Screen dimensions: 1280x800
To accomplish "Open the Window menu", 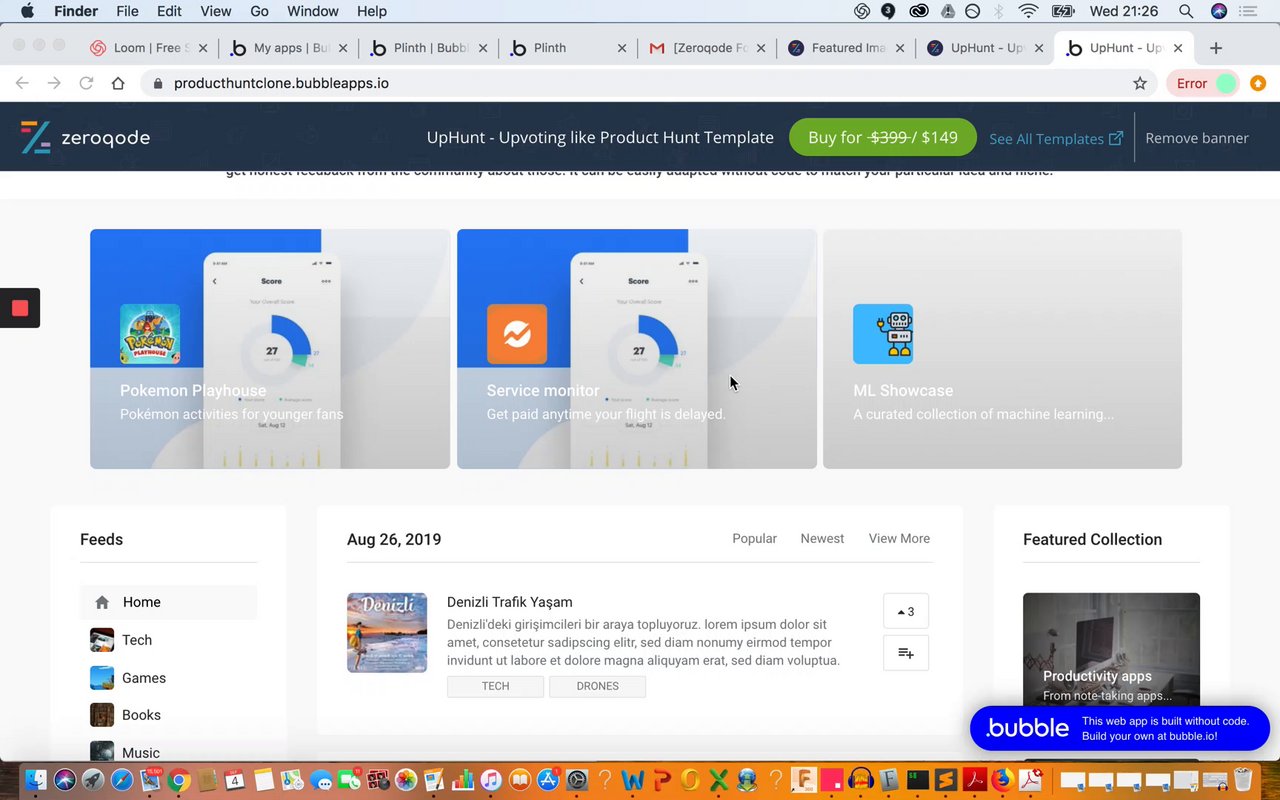I will pos(313,11).
